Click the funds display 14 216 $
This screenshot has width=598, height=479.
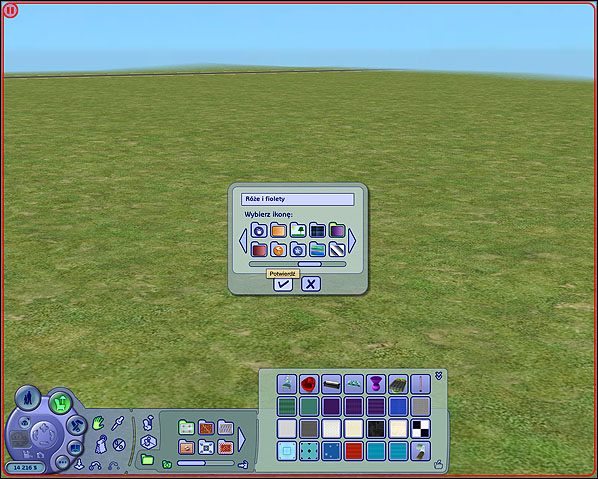pyautogui.click(x=26, y=468)
